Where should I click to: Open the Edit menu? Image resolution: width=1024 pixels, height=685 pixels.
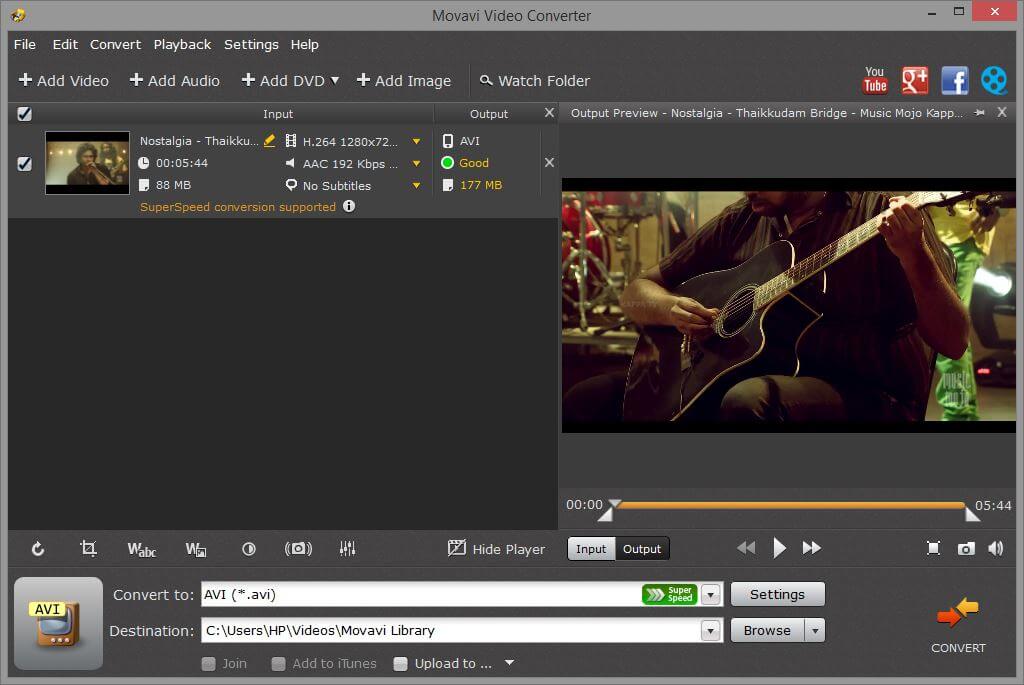65,44
